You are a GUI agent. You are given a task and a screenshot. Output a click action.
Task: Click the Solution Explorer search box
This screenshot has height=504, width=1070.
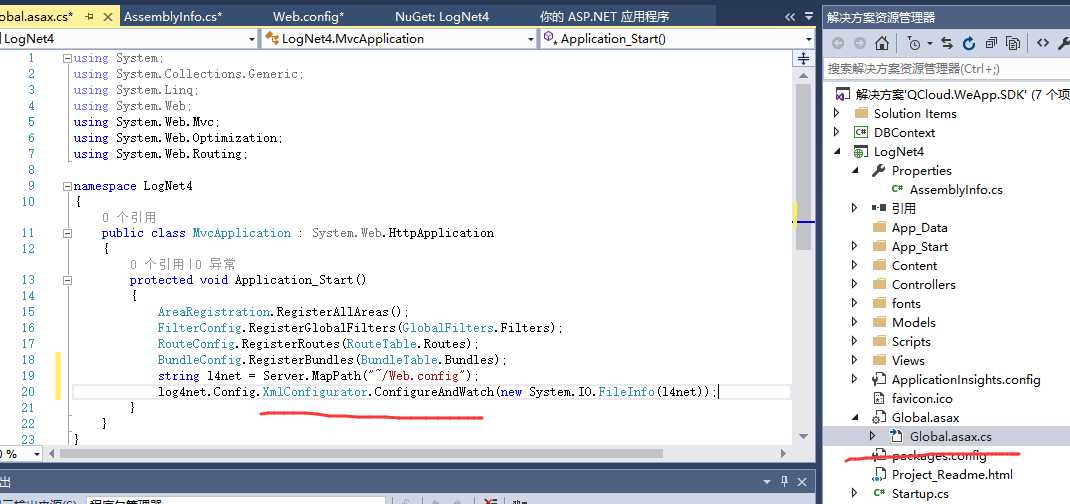pos(946,68)
